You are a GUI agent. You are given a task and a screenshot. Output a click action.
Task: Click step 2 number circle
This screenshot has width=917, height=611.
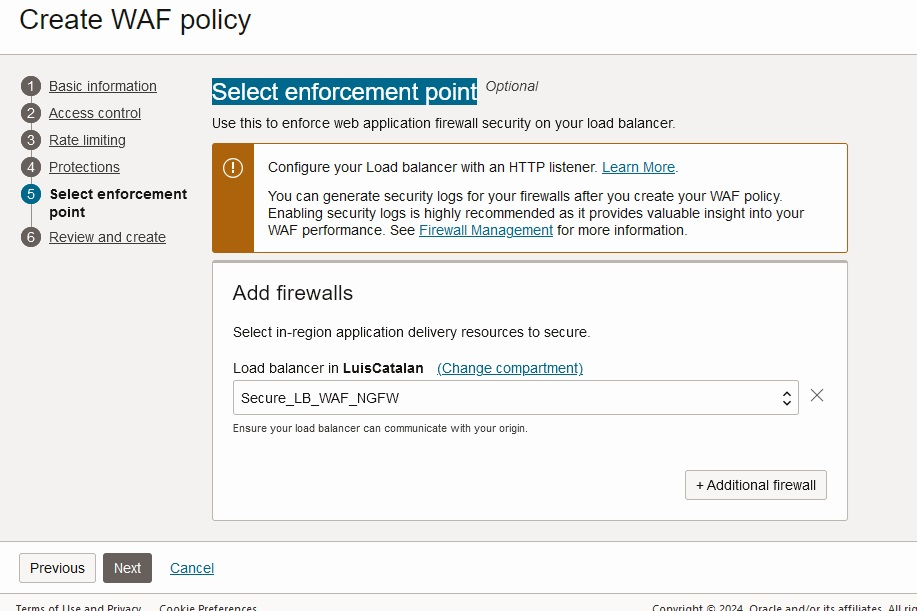click(31, 113)
